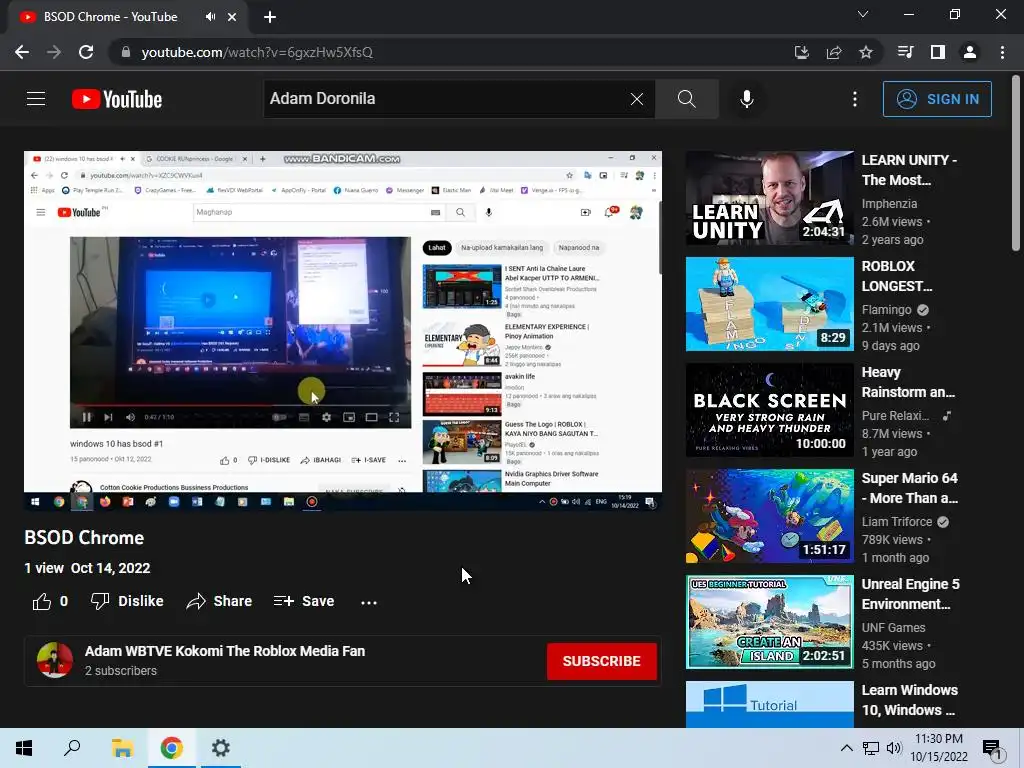Open Chrome tab search chevron
The width and height of the screenshot is (1024, 768).
tap(863, 14)
